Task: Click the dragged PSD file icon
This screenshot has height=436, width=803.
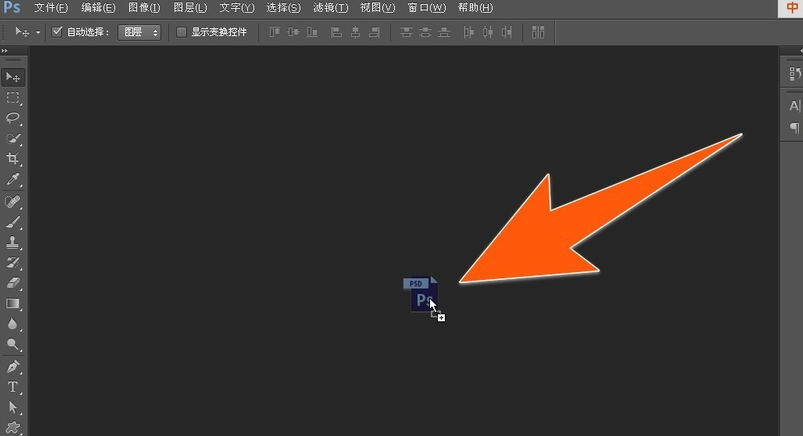Action: coord(421,295)
